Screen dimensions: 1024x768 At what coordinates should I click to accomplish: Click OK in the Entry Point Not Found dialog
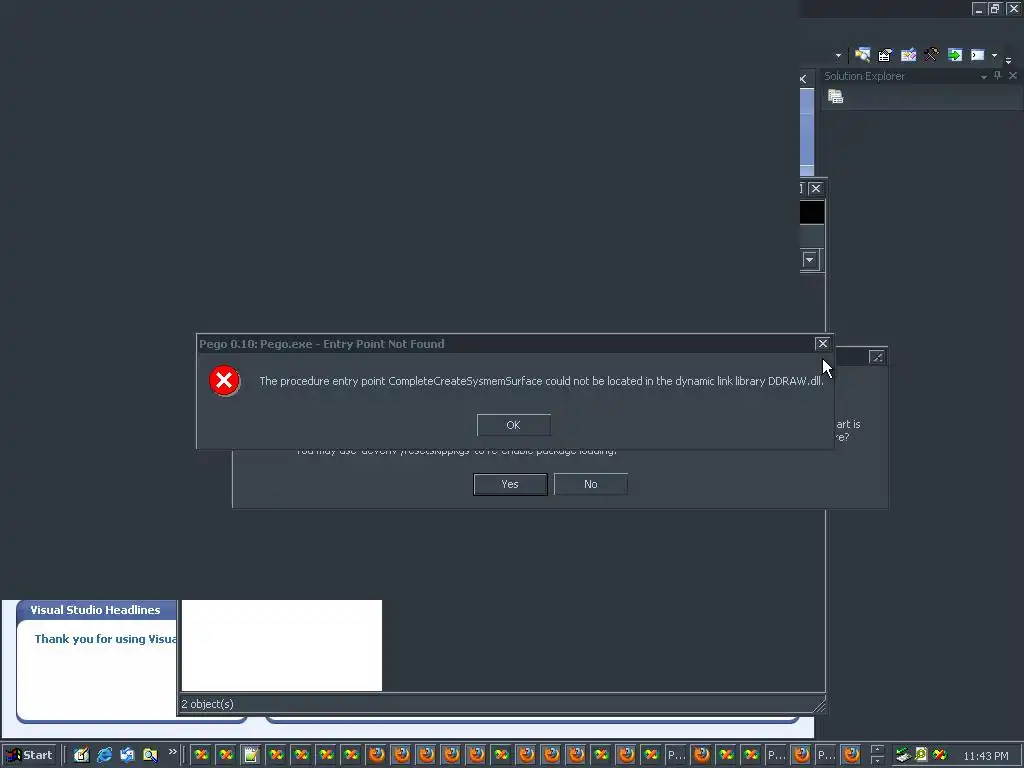[x=513, y=425]
